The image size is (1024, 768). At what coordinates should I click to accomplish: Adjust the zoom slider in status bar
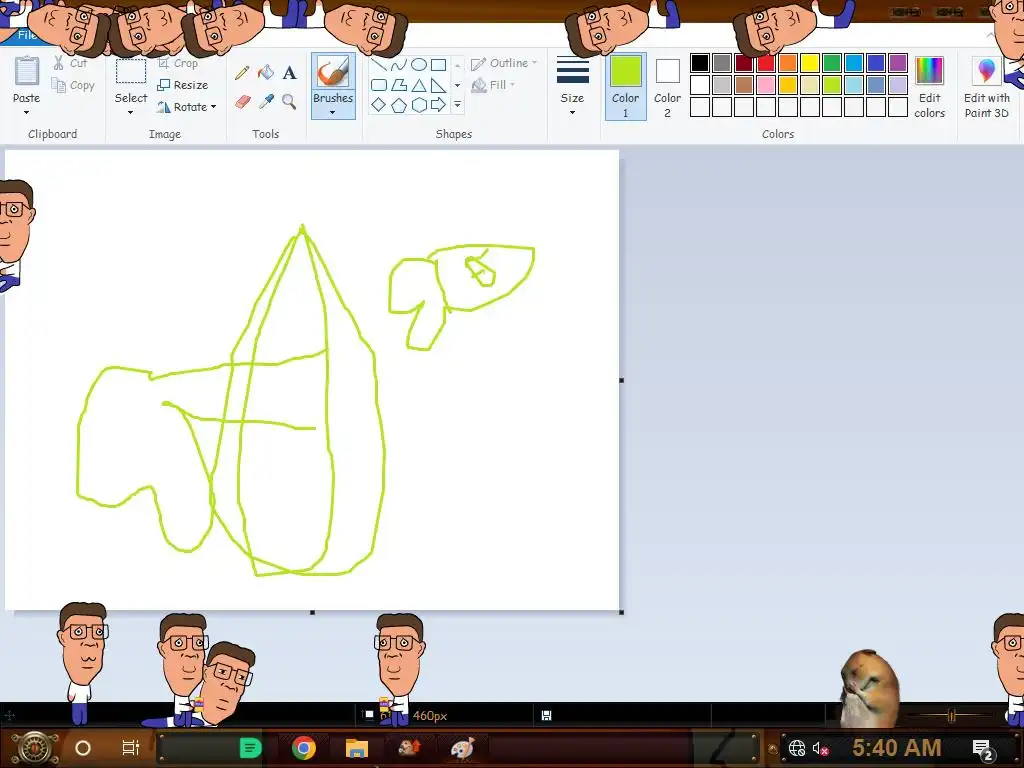coord(952,716)
